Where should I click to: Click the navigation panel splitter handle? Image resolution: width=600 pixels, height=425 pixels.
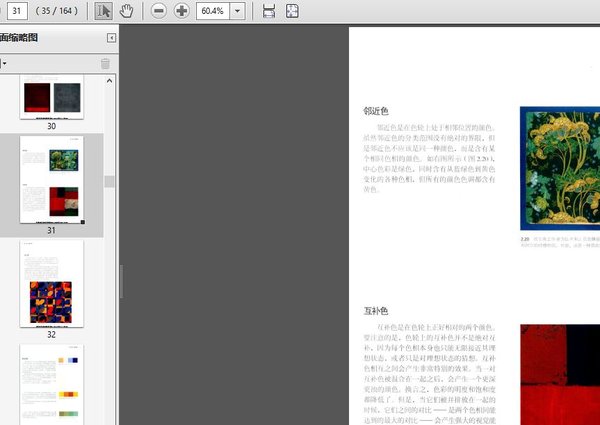pyautogui.click(x=121, y=282)
